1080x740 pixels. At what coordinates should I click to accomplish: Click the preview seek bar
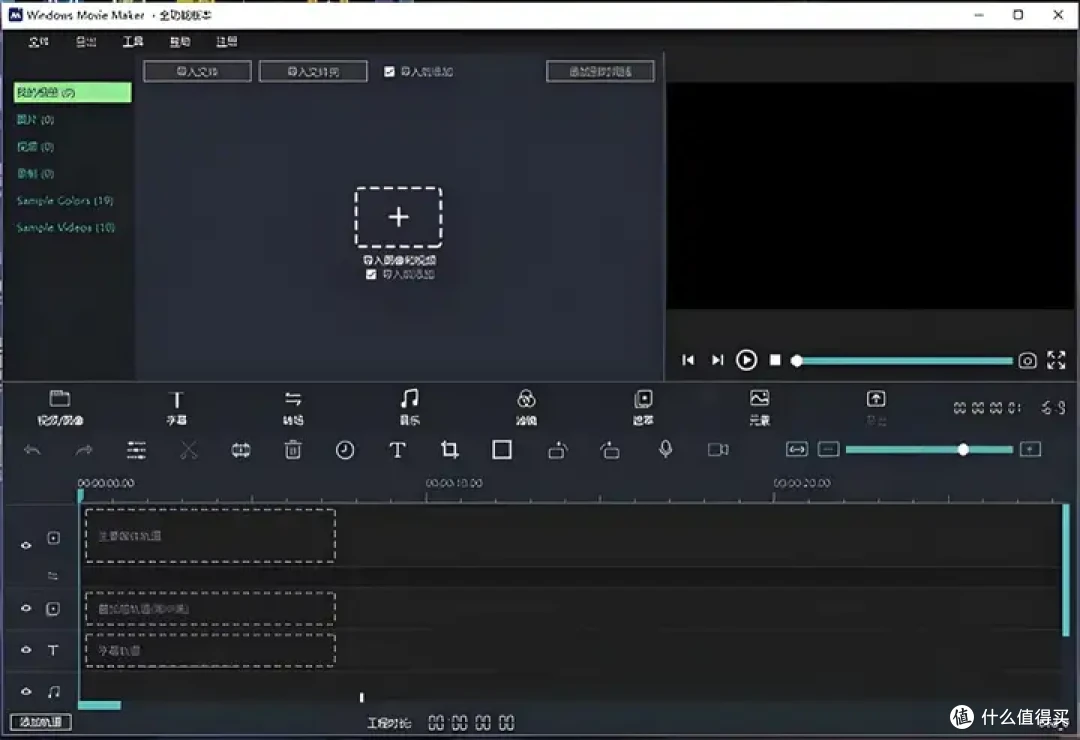pyautogui.click(x=904, y=360)
